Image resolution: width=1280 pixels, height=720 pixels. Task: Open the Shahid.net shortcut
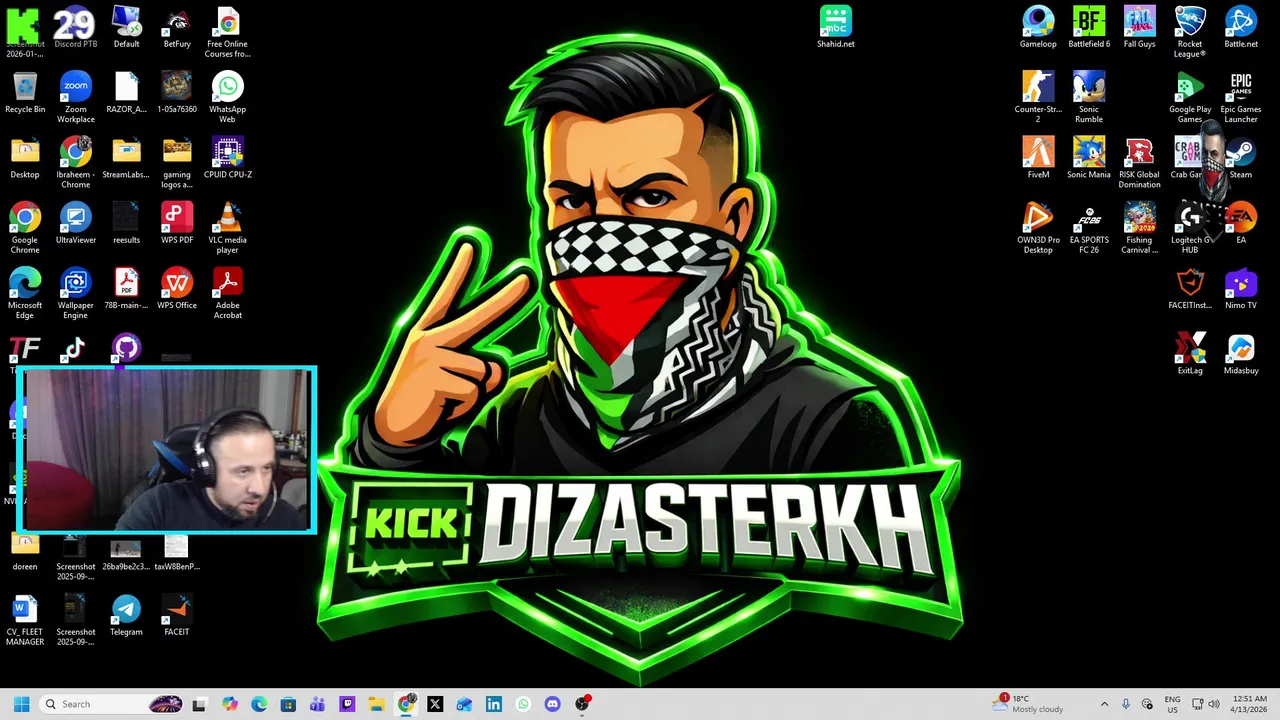click(x=836, y=27)
